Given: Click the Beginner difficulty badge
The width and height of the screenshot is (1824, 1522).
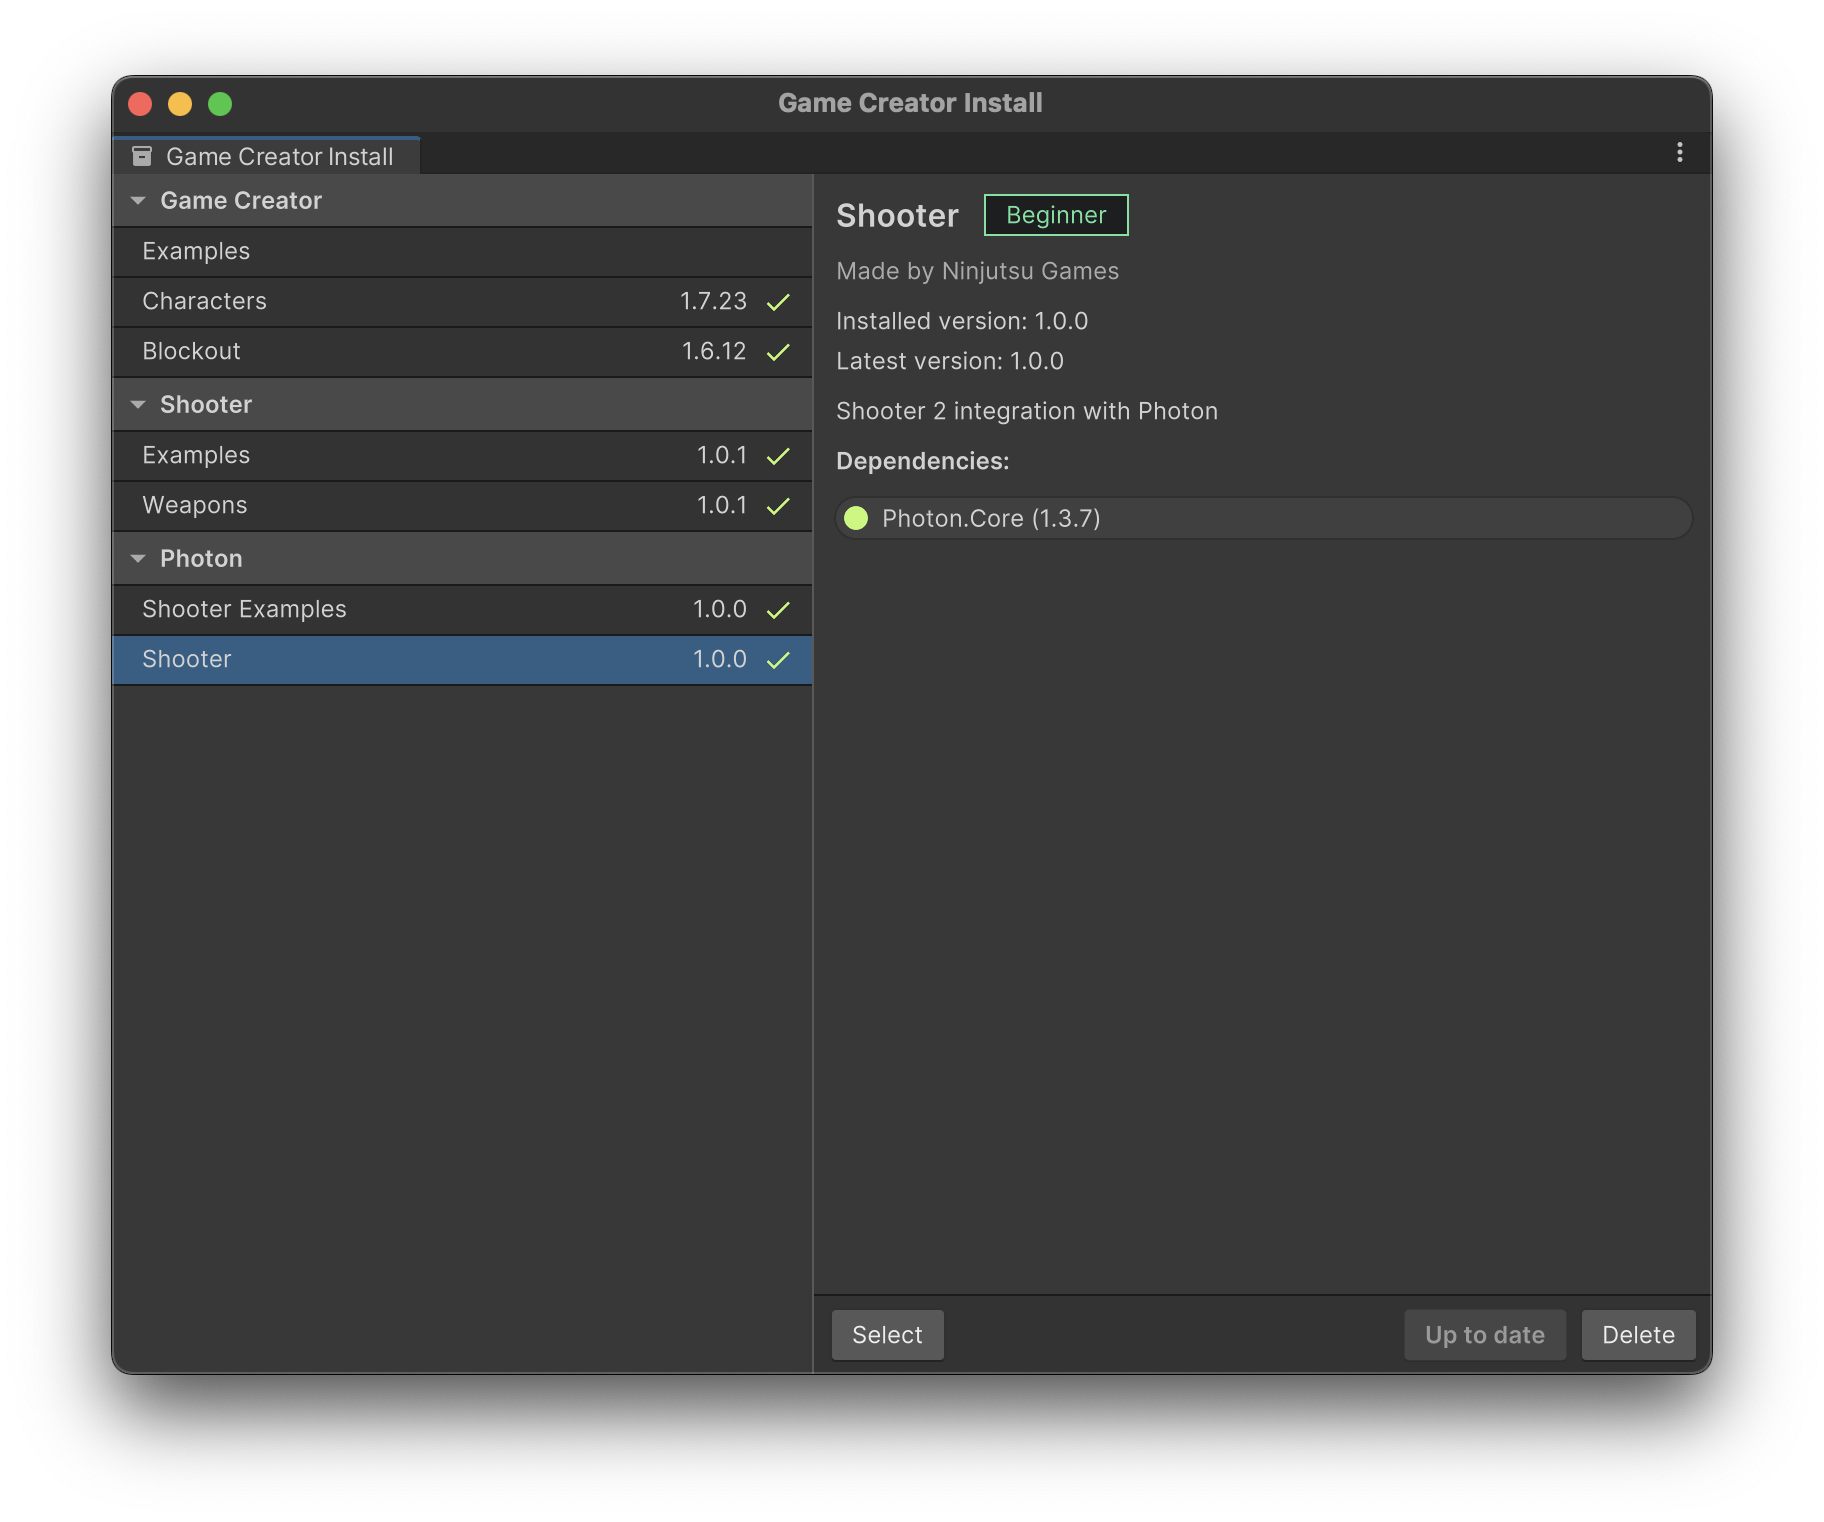Looking at the screenshot, I should (1055, 215).
